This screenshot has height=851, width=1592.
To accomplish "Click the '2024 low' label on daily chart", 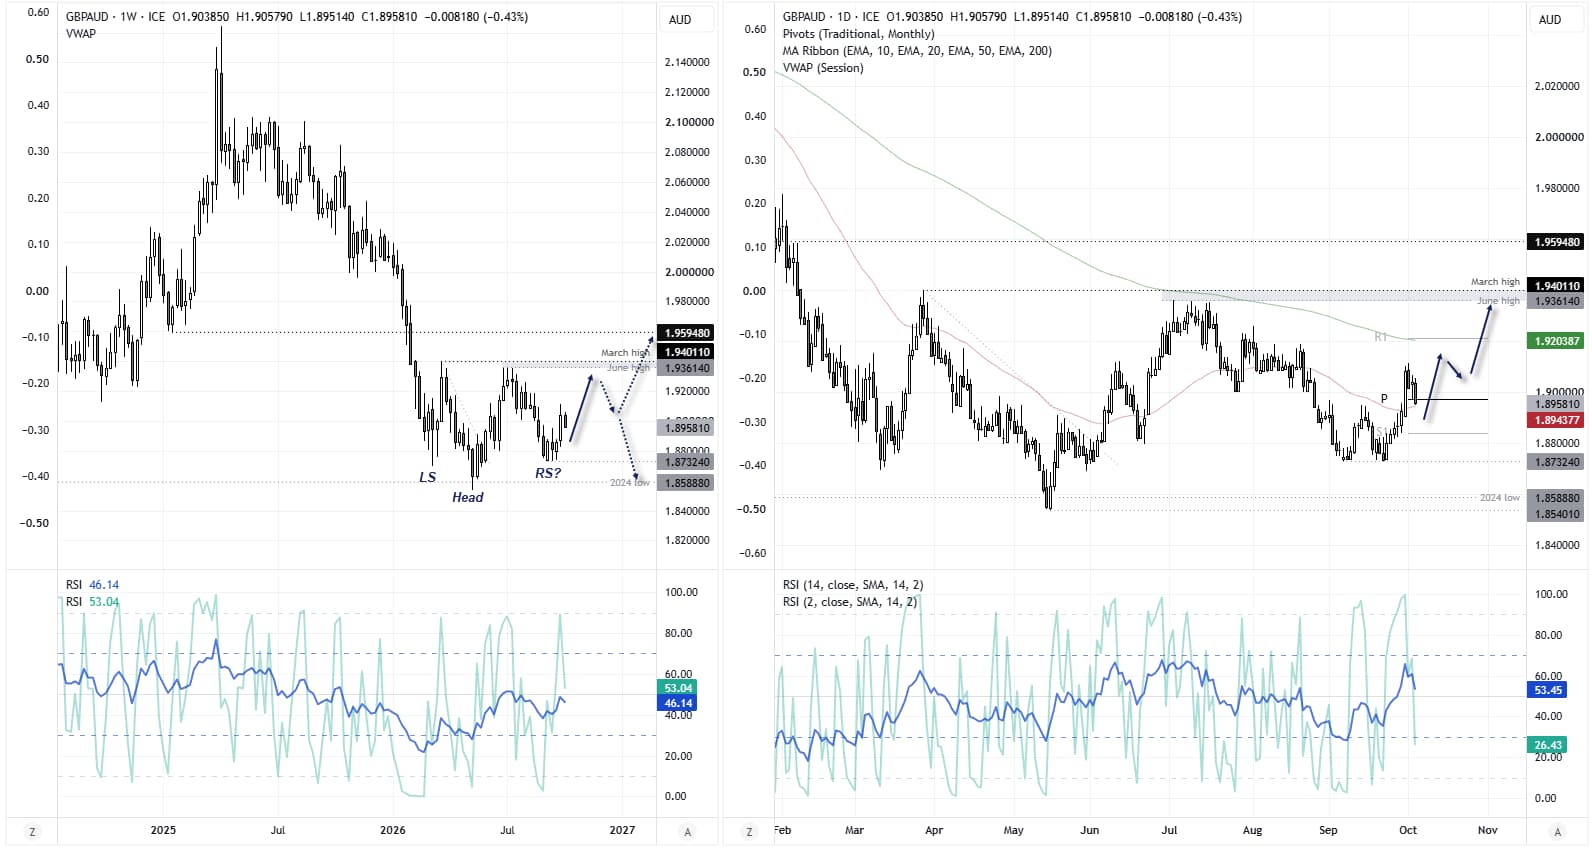I will pos(1499,497).
